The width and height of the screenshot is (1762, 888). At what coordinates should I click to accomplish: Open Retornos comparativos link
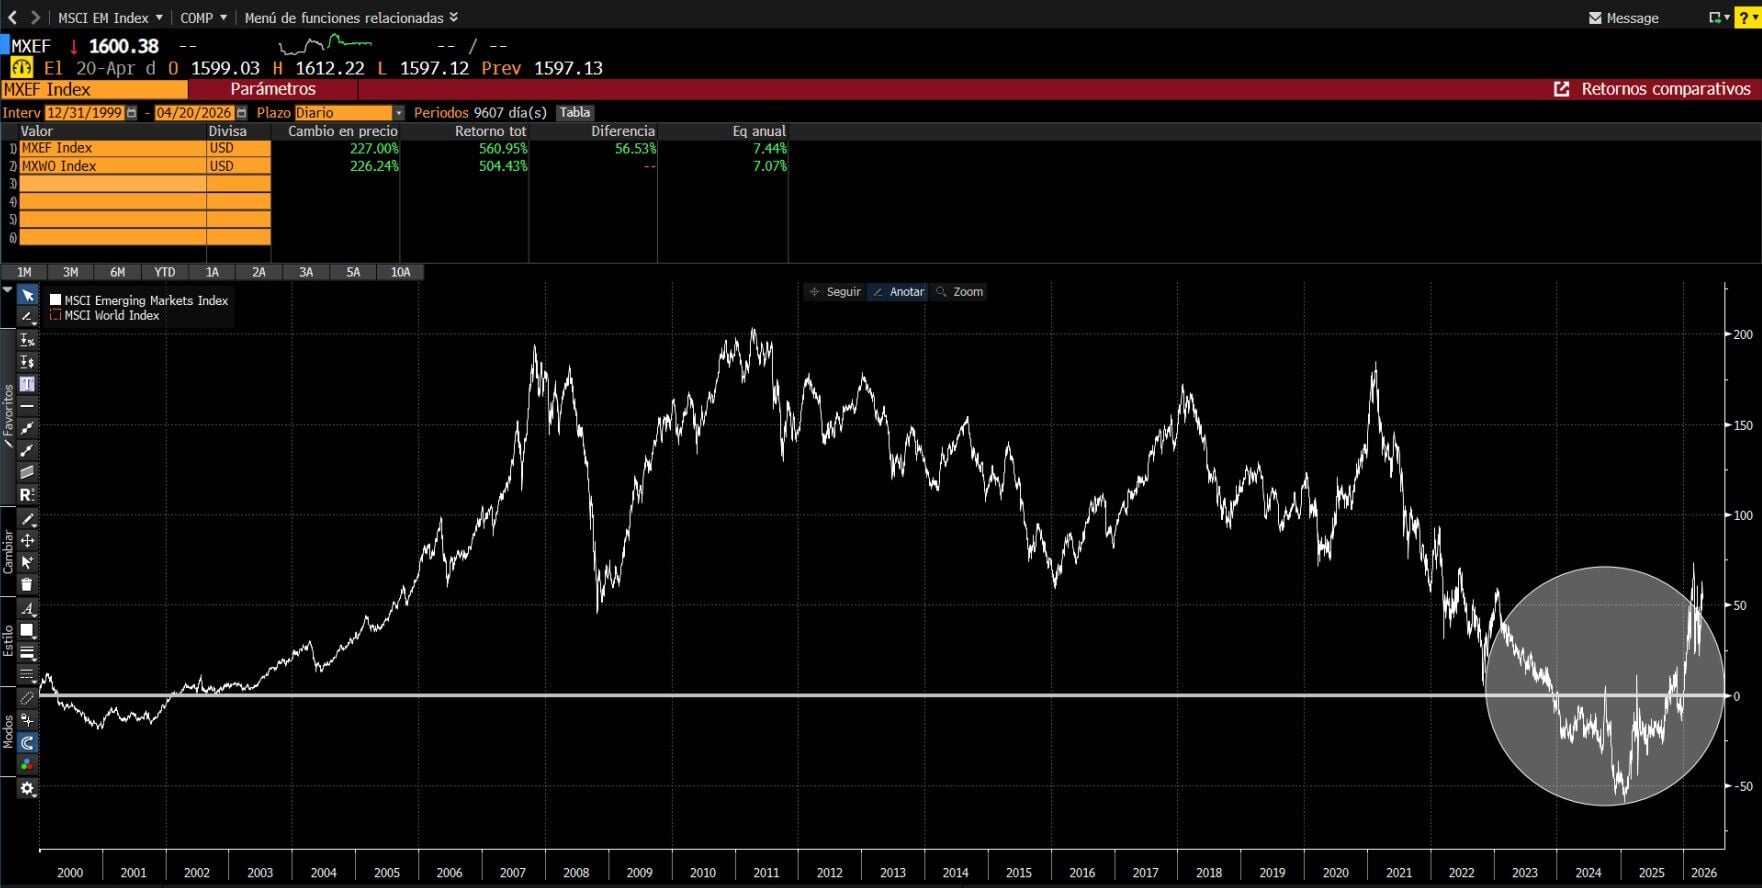pyautogui.click(x=1652, y=89)
